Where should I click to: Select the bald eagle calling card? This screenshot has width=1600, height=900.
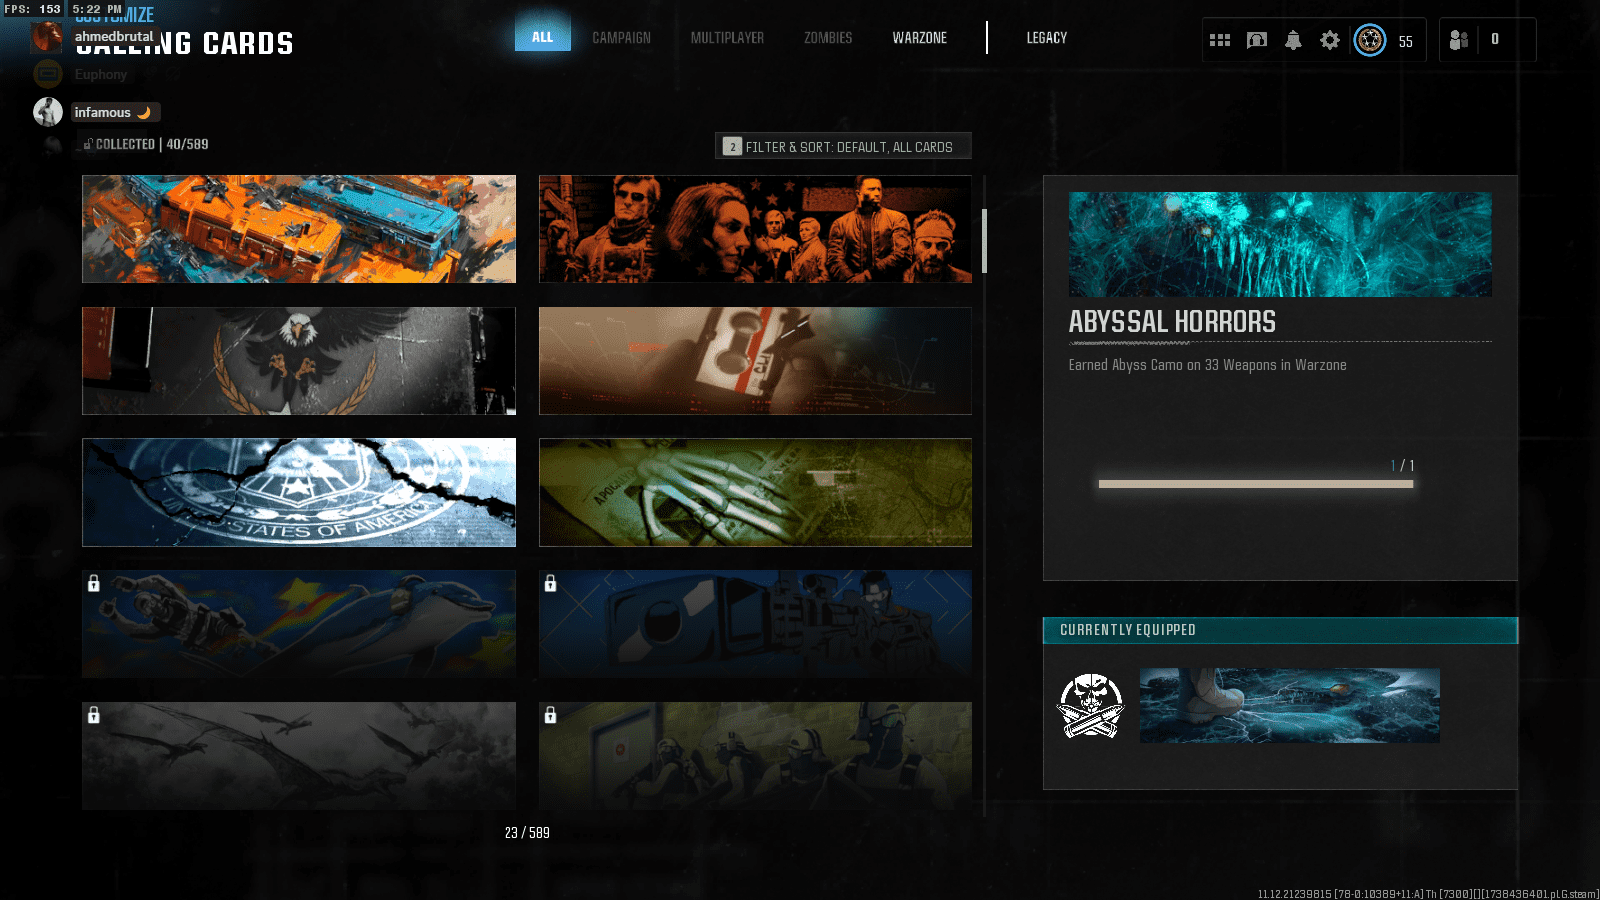coord(299,361)
